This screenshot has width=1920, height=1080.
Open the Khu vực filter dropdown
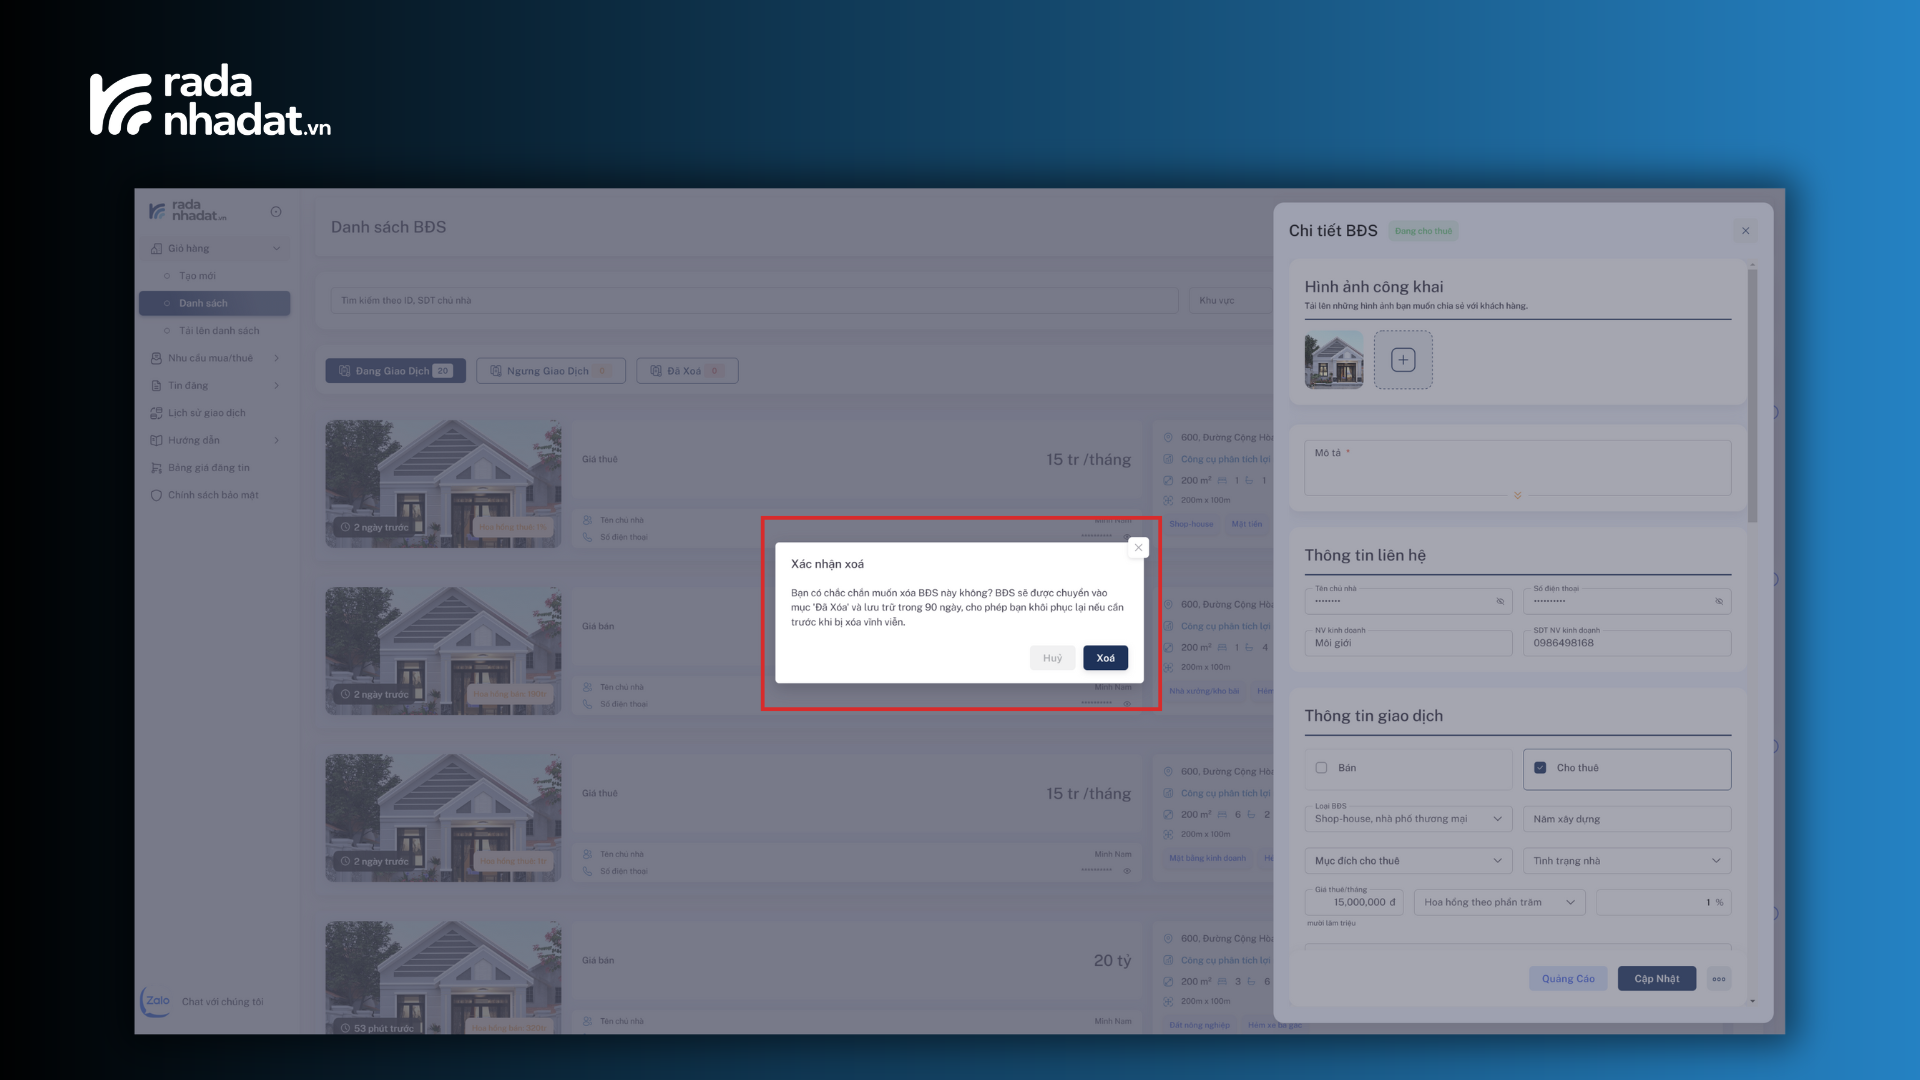pos(1232,300)
